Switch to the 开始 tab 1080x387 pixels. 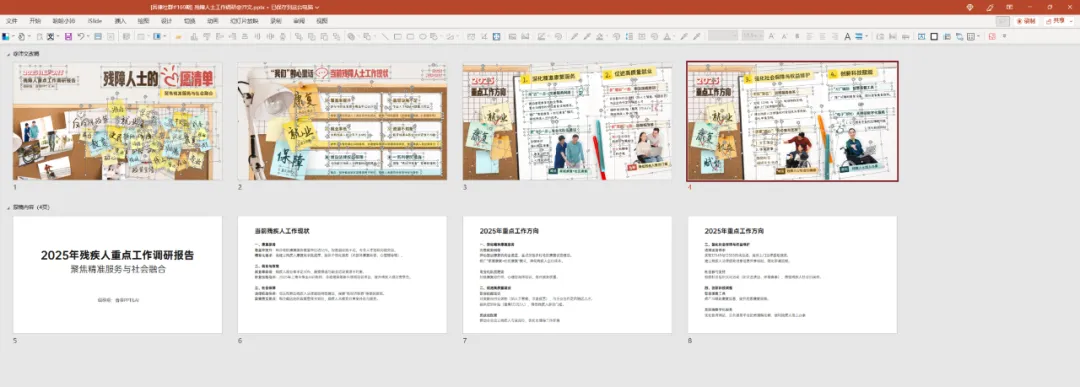click(35, 21)
